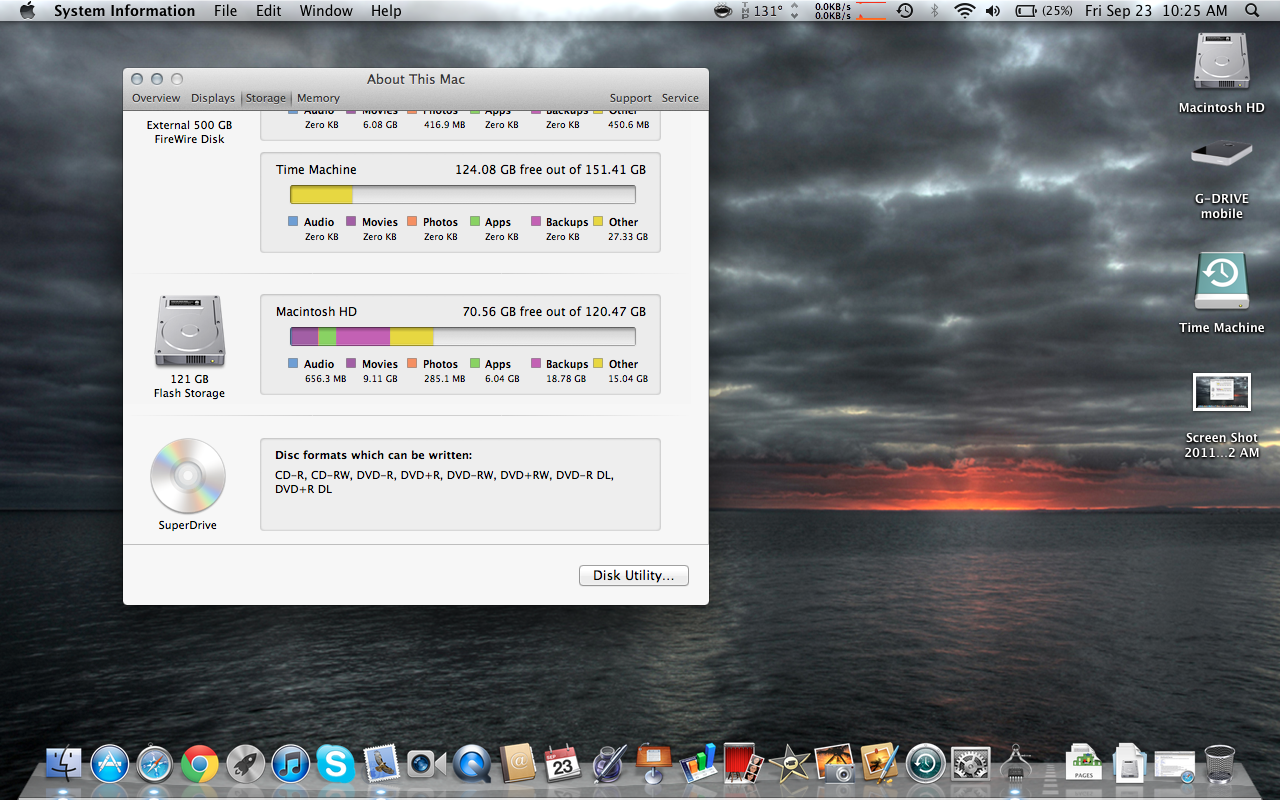Screen dimensions: 1280x800
Task: Open the Pages stack in Dock
Action: (x=1084, y=765)
